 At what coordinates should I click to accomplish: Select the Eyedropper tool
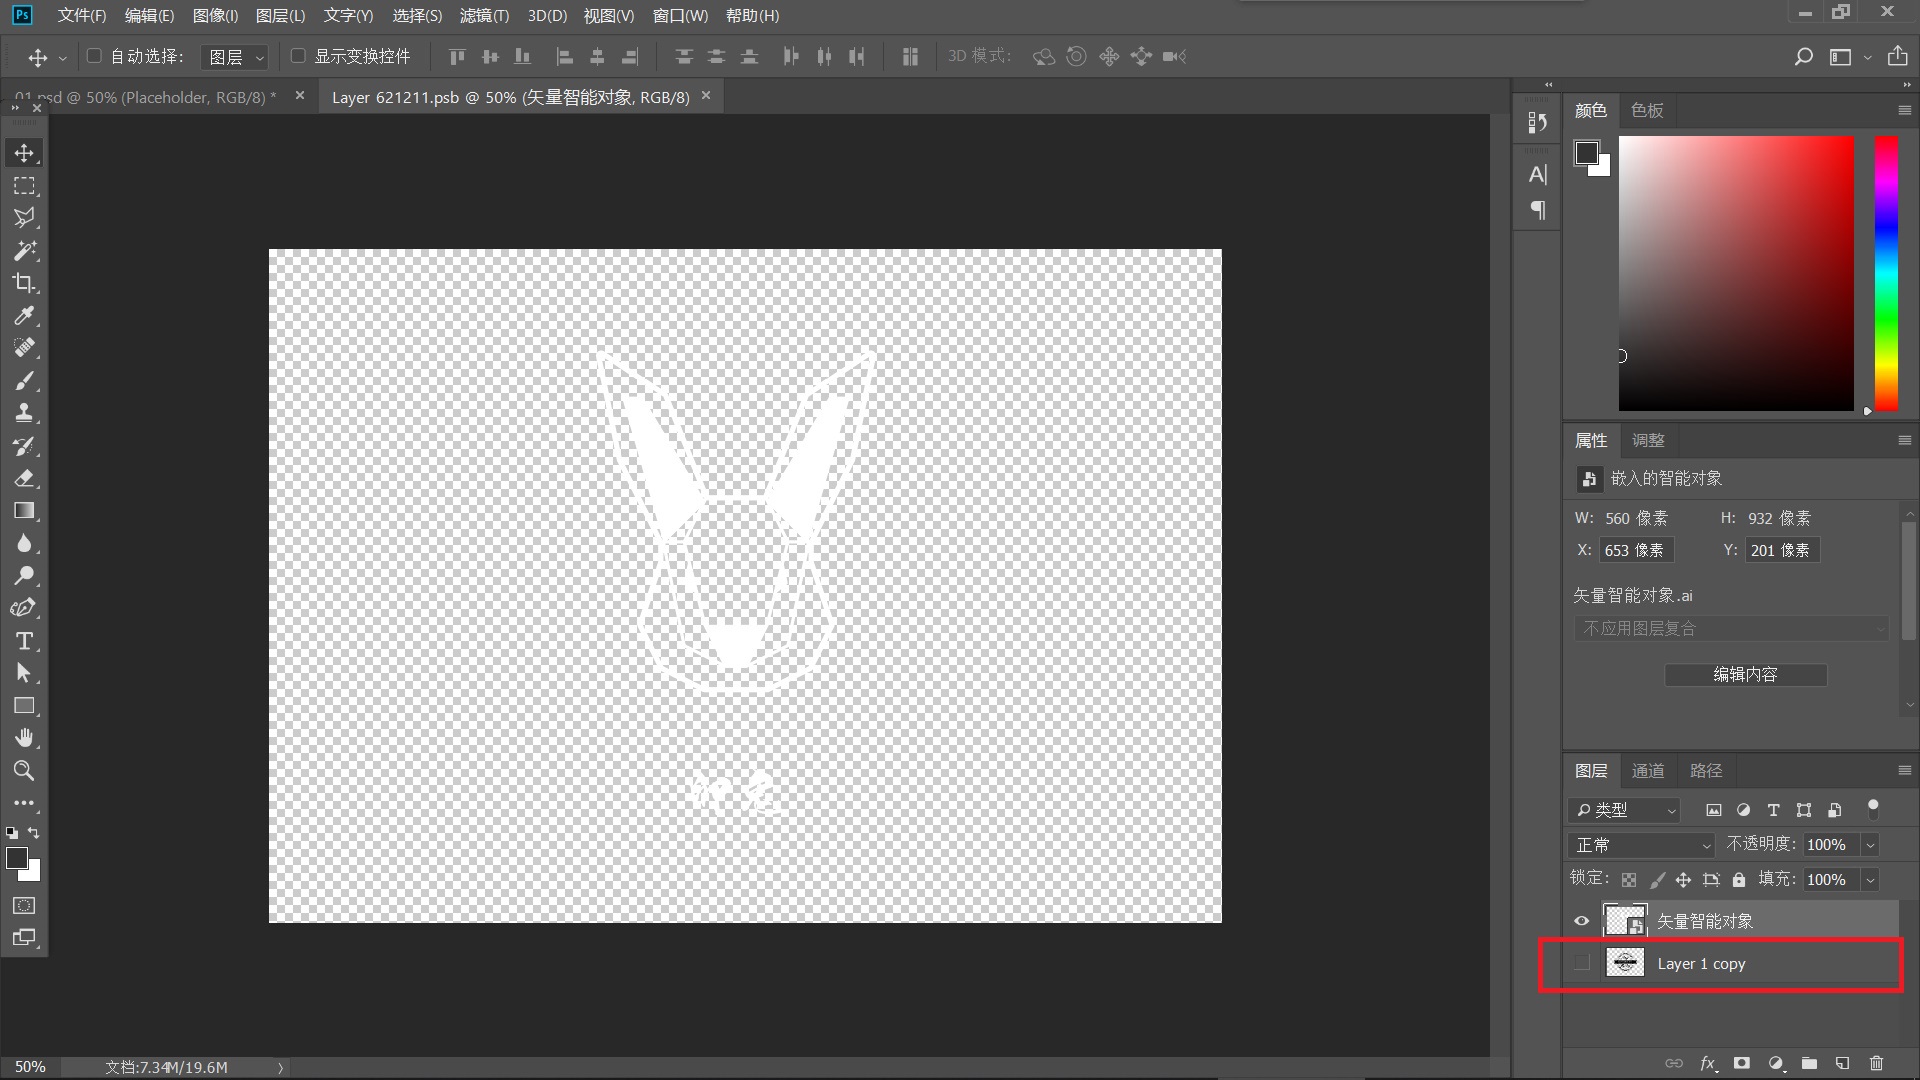tap(24, 316)
